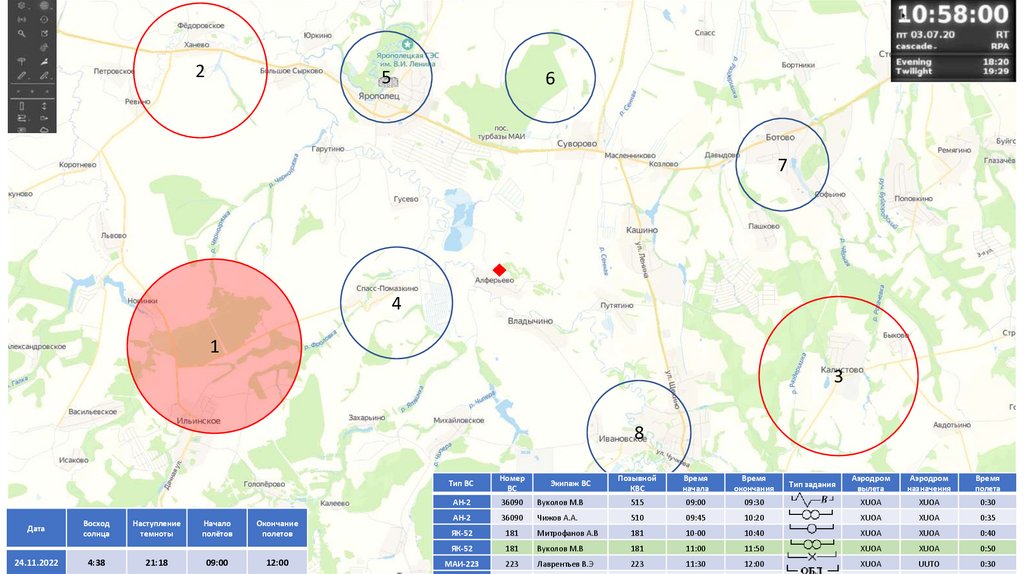The image size is (1024, 574).
Task: Click the 'Наступление темноты' header cell
Action: pyautogui.click(x=157, y=528)
